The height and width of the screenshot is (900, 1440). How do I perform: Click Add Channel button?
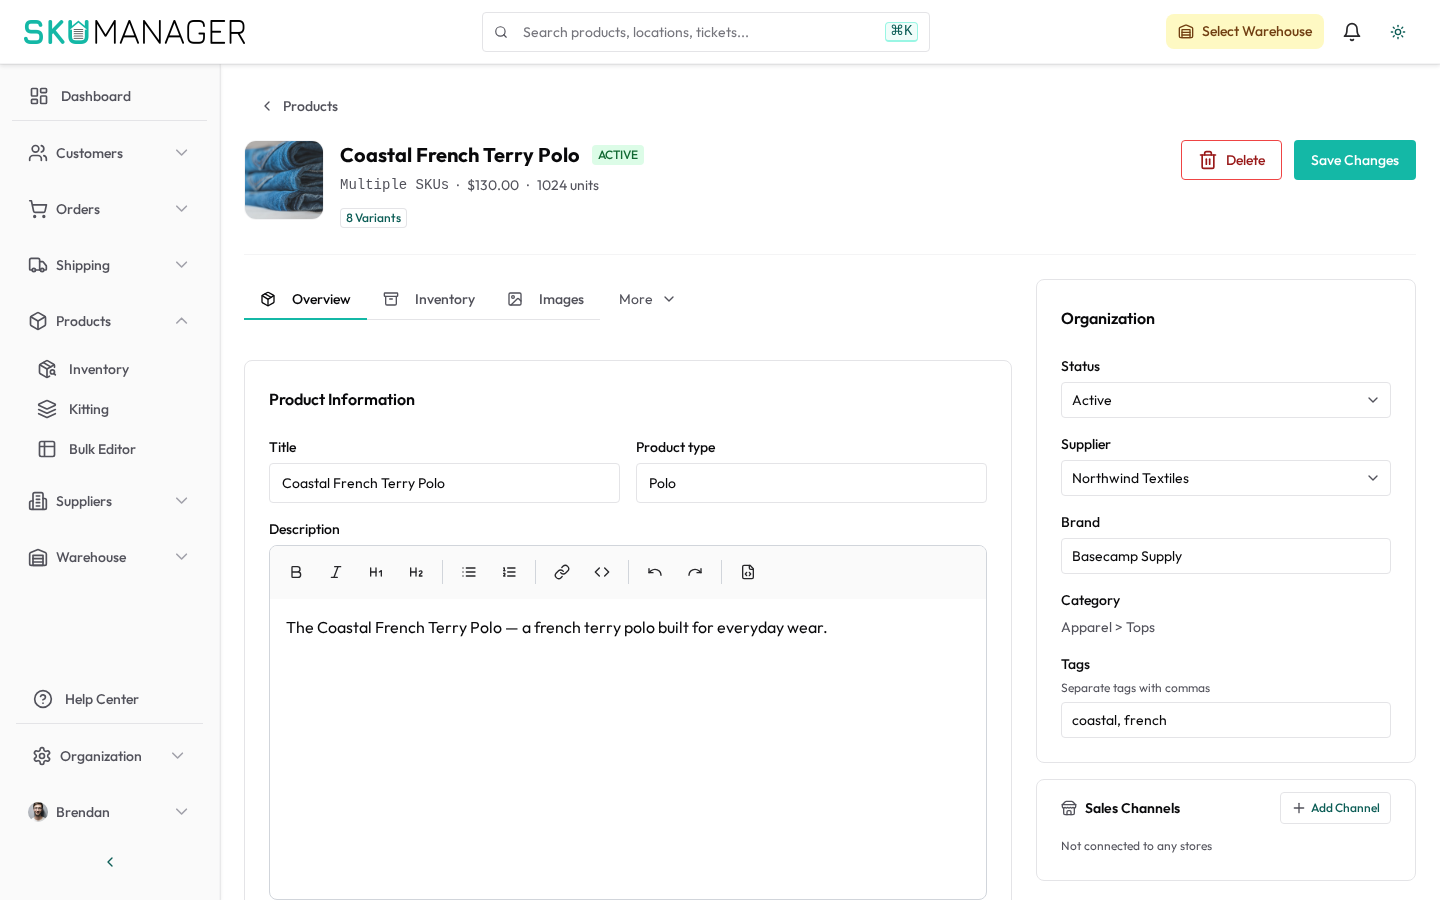(1335, 808)
